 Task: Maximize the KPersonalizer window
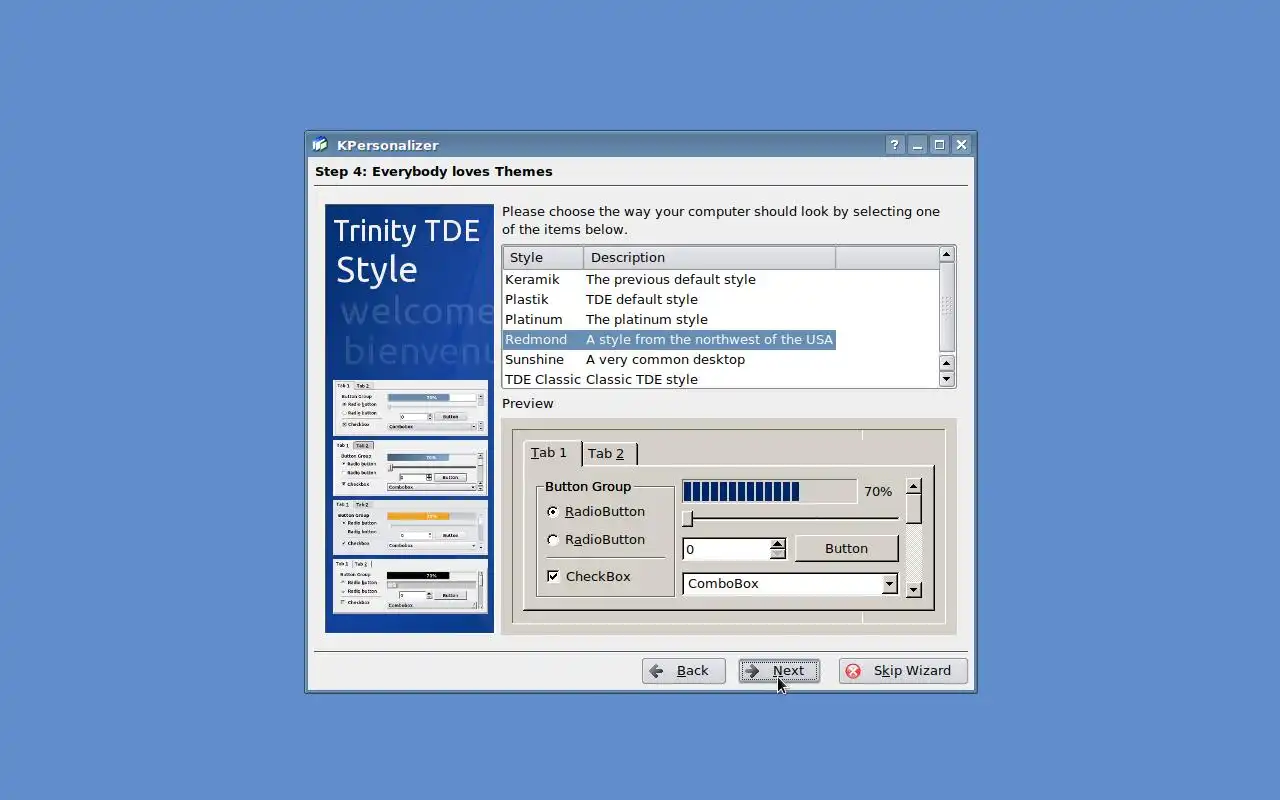[939, 145]
